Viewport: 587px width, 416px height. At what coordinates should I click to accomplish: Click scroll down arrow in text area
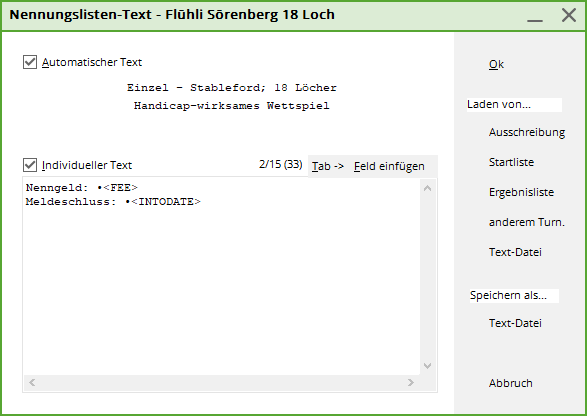[428, 365]
